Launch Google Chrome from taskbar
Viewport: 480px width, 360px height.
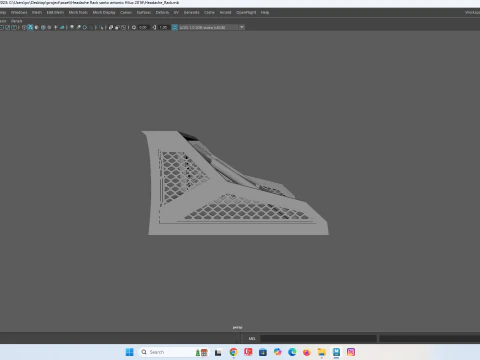pyautogui.click(x=234, y=352)
